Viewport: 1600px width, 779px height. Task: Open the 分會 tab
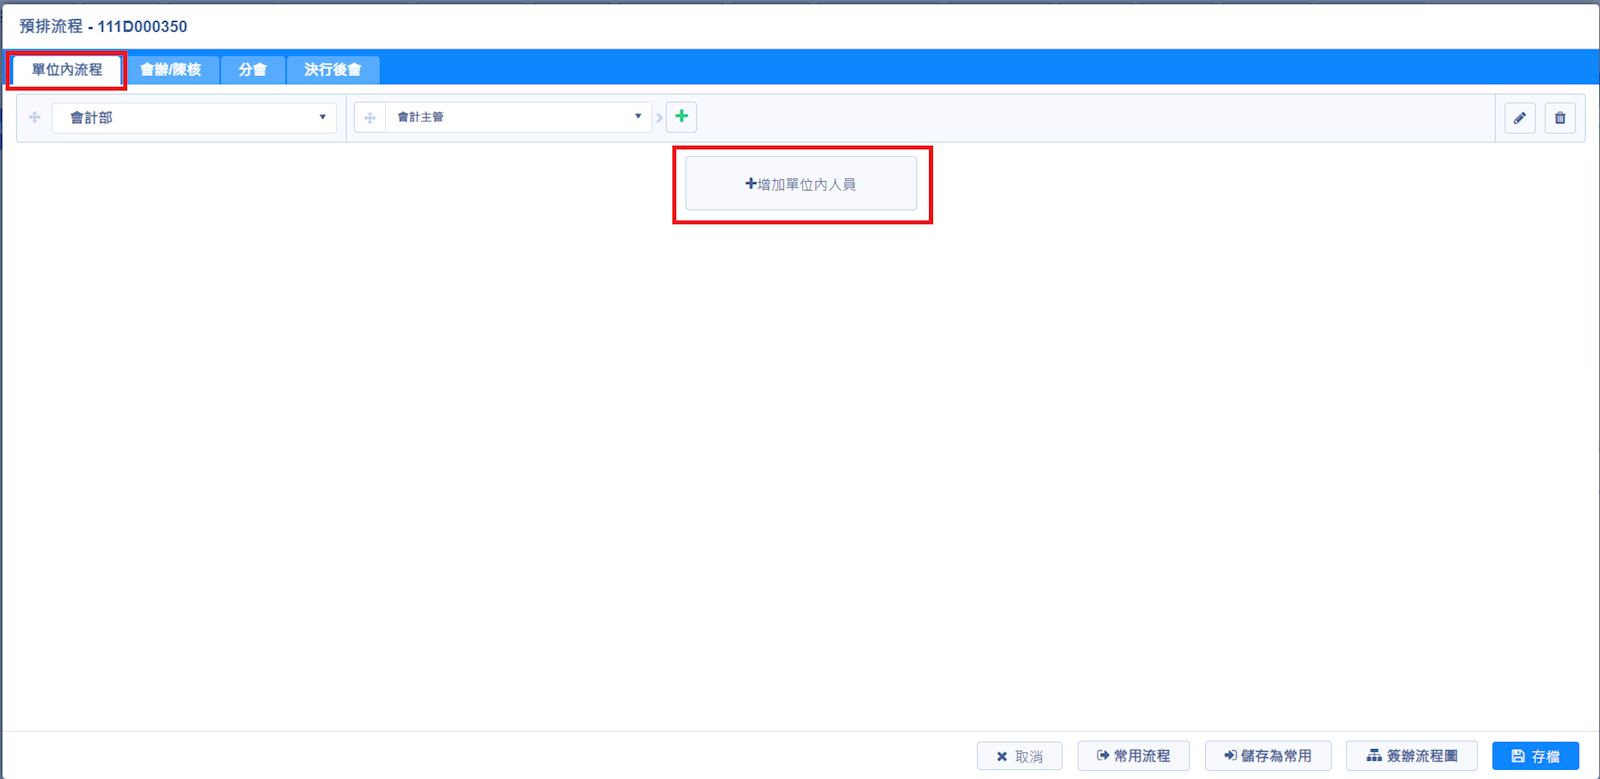(x=253, y=70)
